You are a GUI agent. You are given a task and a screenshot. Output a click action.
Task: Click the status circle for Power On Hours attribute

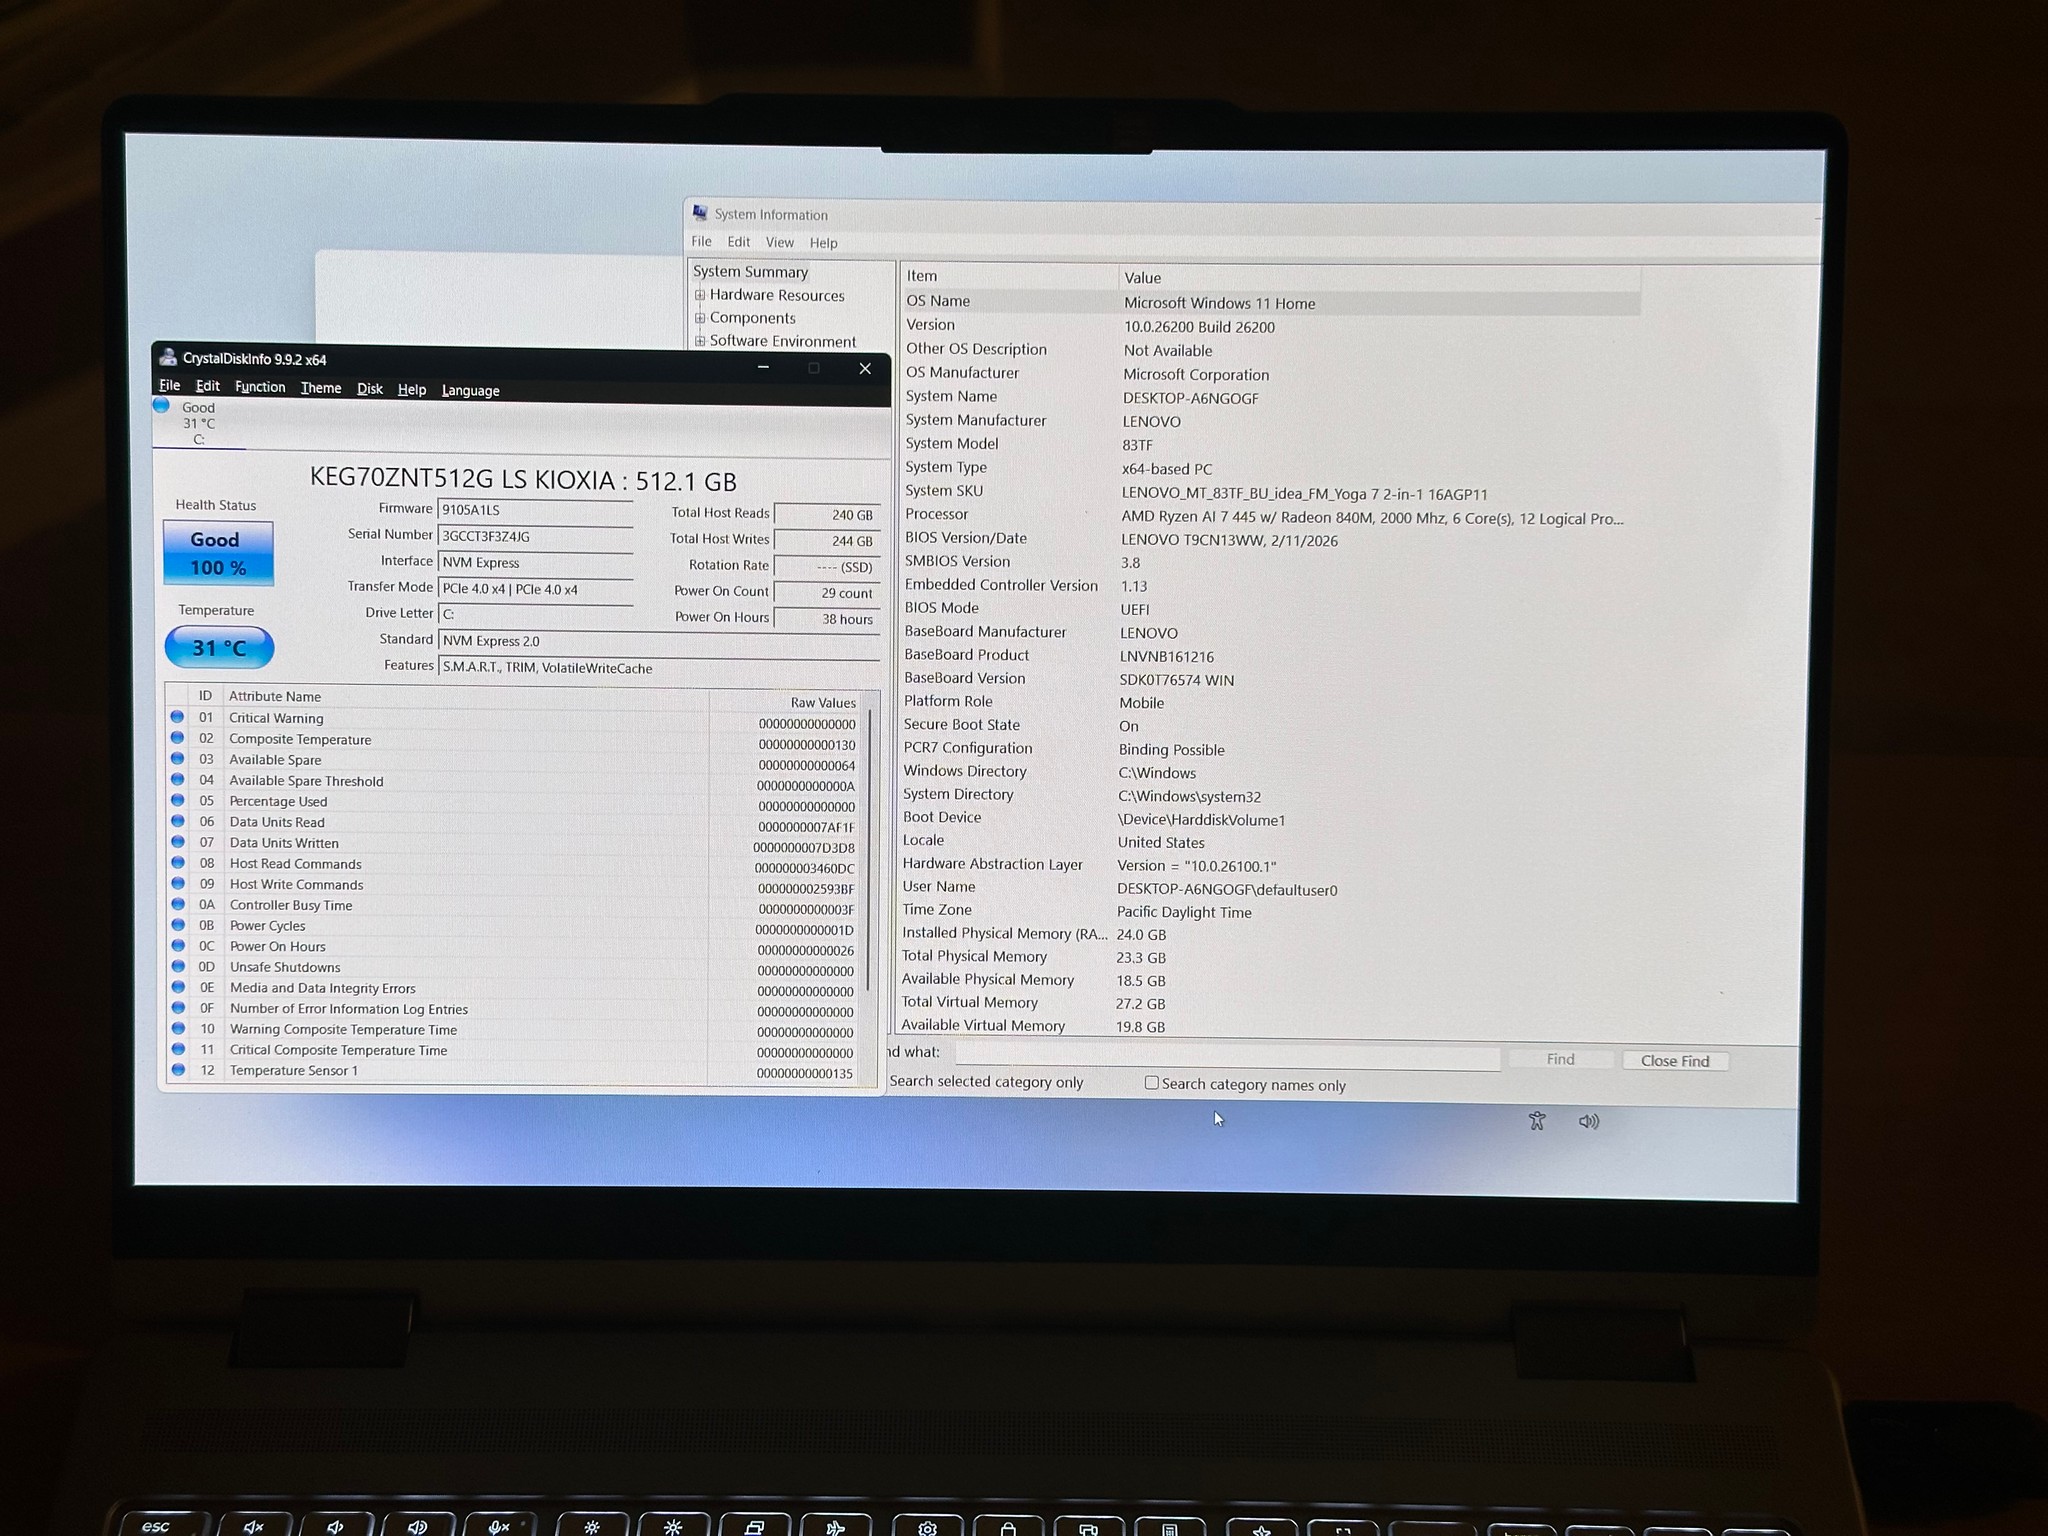point(178,945)
